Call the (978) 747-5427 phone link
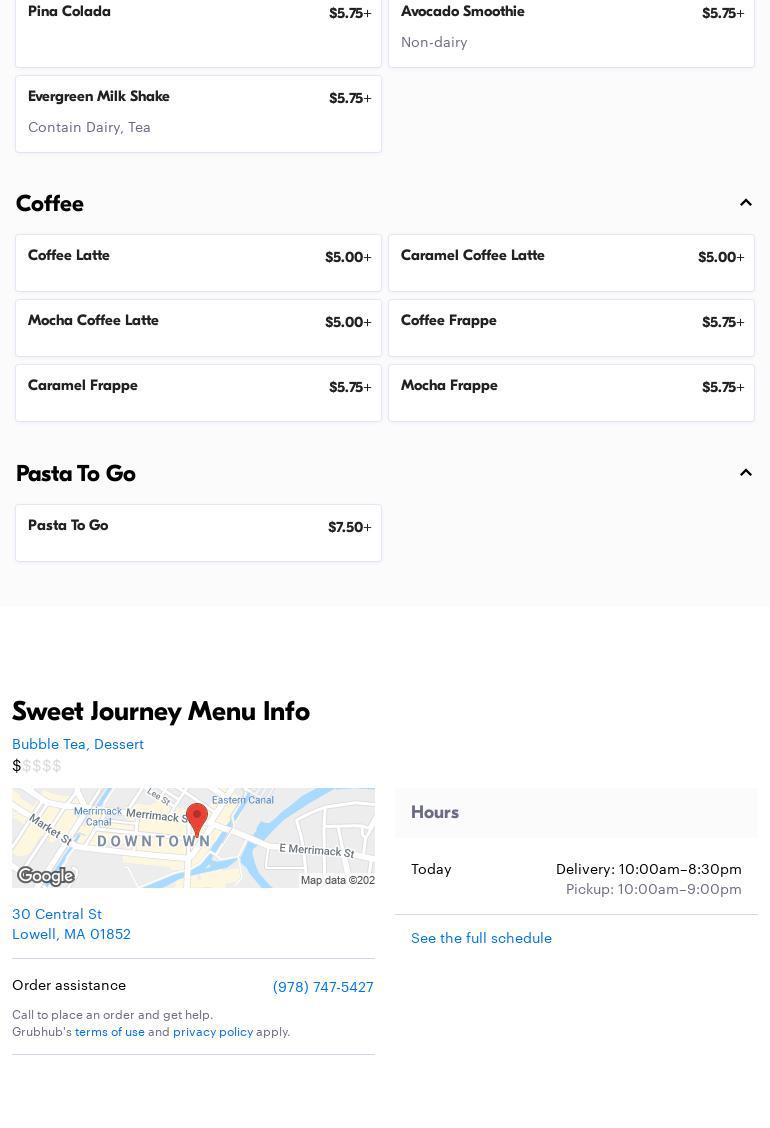 coord(323,987)
